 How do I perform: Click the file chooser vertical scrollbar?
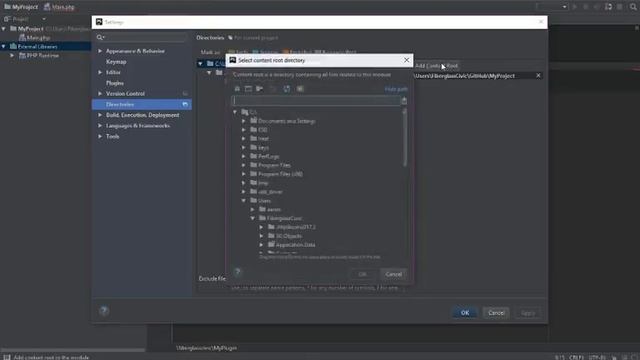[x=405, y=138]
